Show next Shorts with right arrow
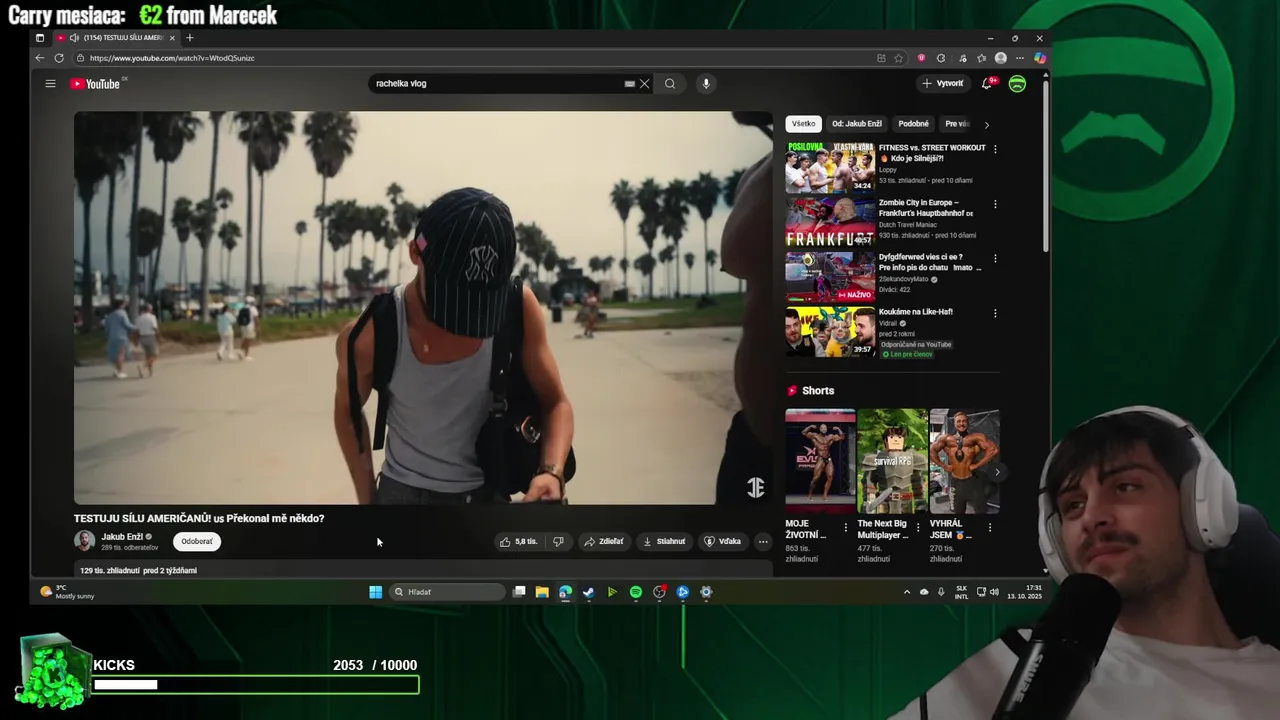The width and height of the screenshot is (1280, 720). click(x=997, y=472)
